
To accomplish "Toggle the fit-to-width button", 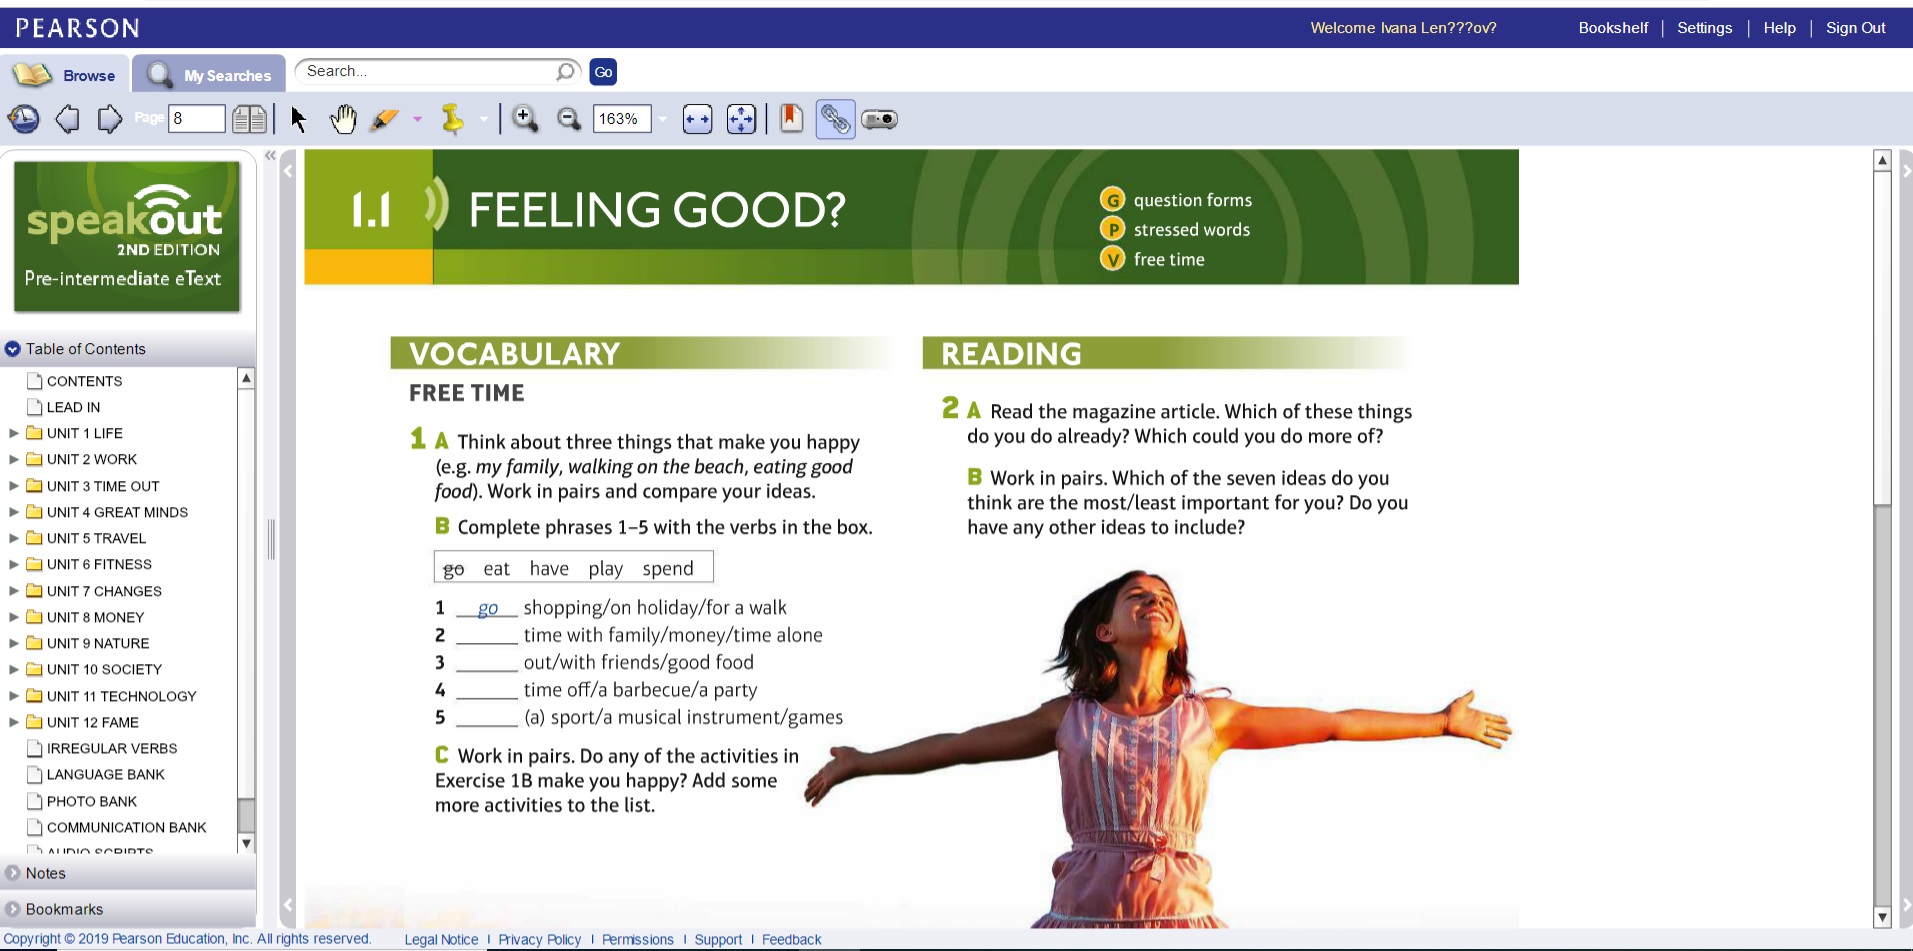I will point(697,120).
